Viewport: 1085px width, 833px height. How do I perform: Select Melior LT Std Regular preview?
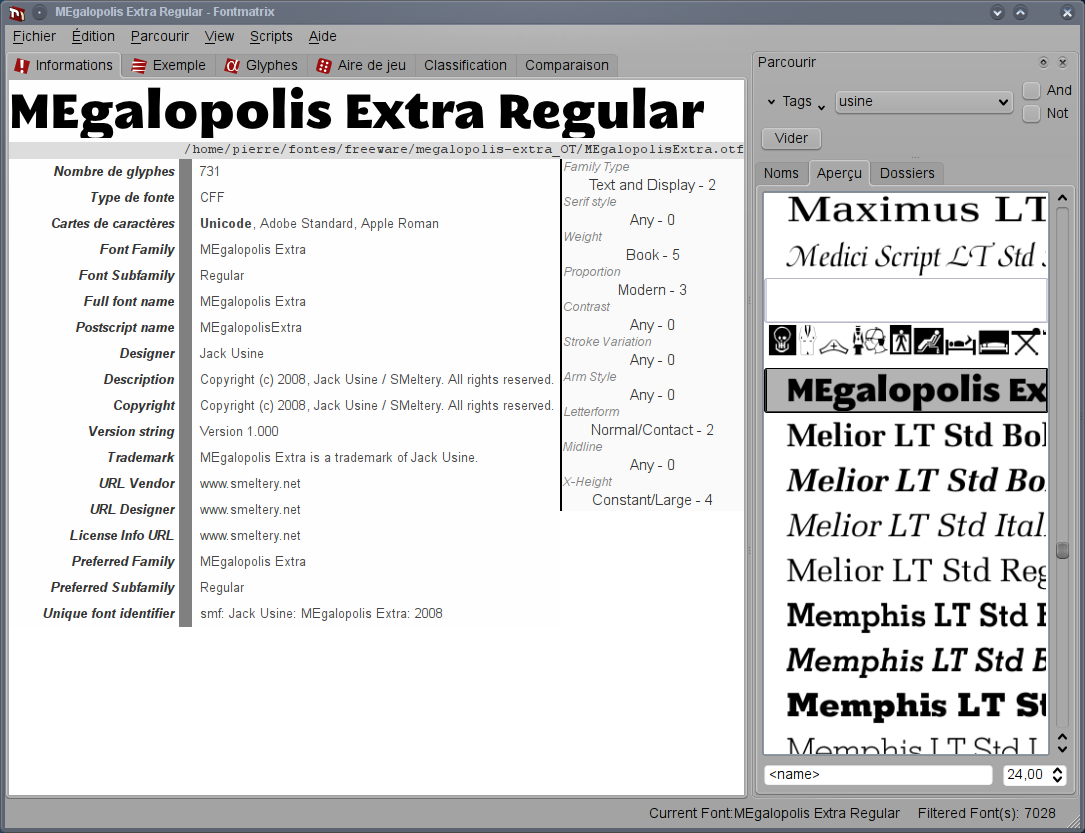pyautogui.click(x=906, y=570)
